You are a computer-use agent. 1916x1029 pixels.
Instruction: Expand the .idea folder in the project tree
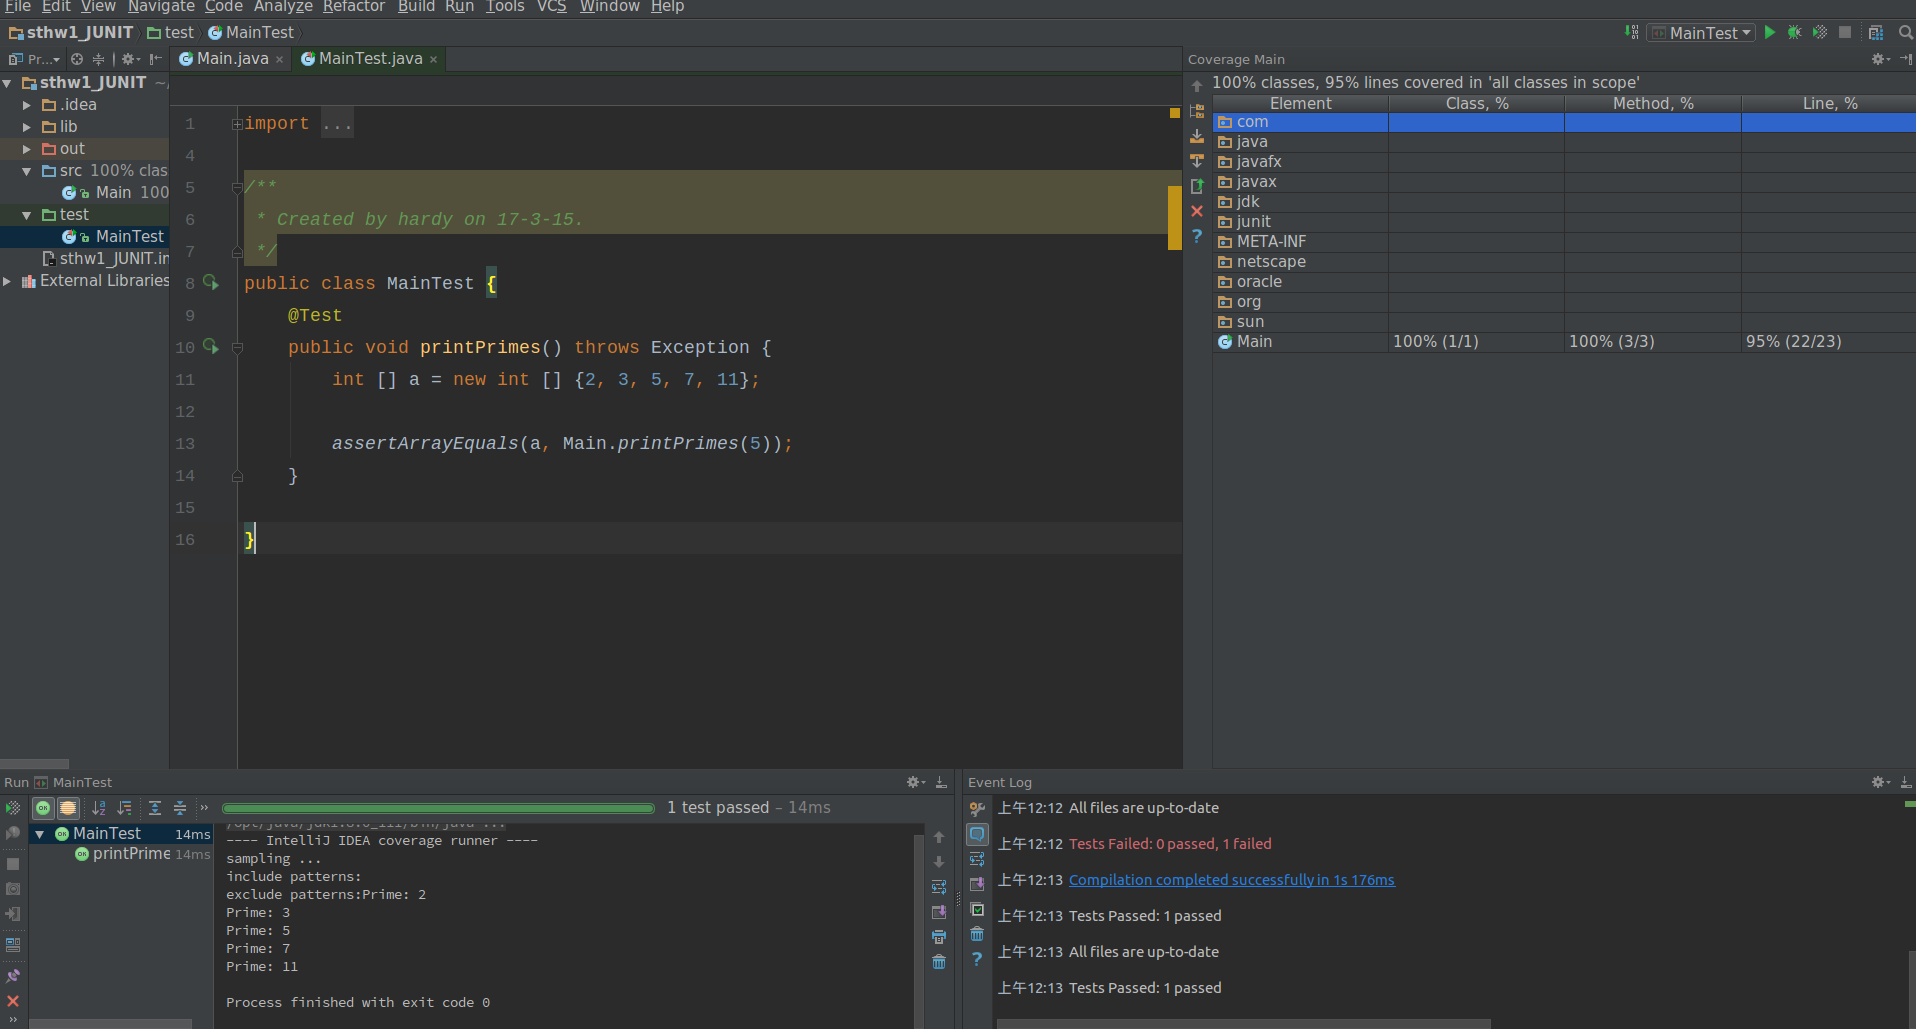(x=27, y=105)
